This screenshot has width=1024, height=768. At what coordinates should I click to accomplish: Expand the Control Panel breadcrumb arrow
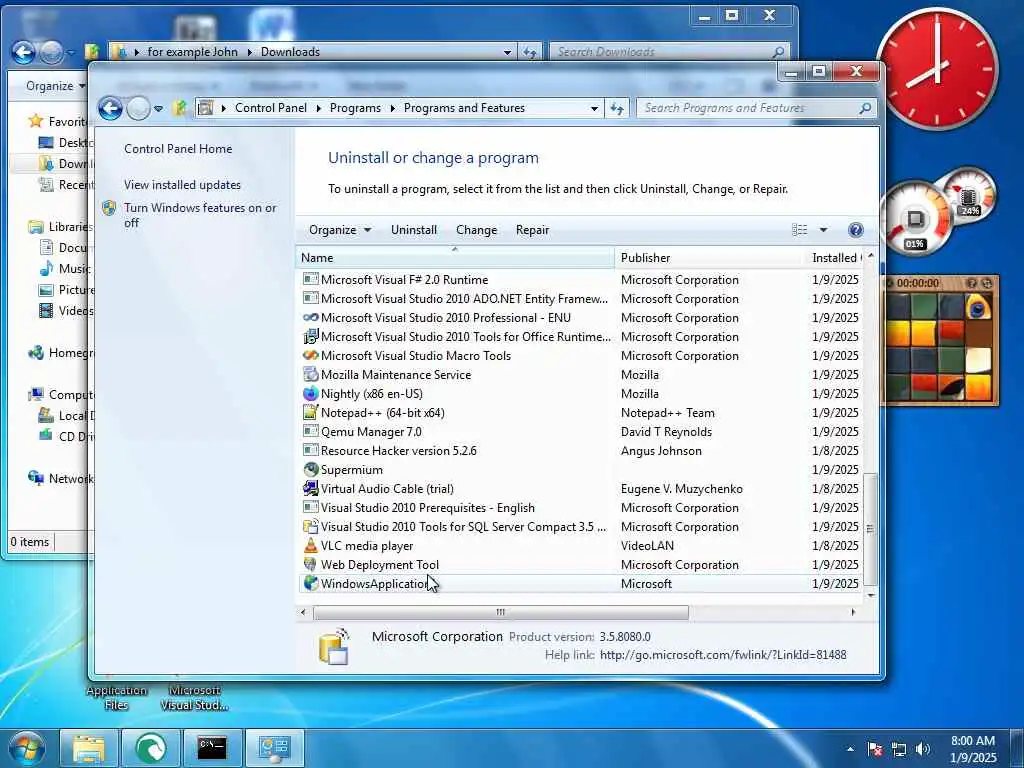pos(319,108)
